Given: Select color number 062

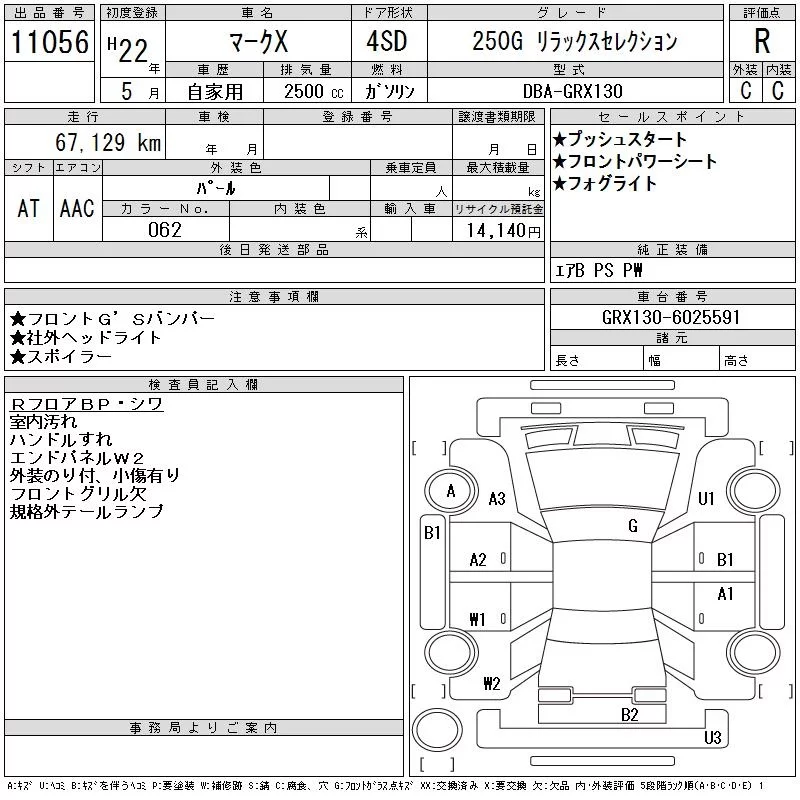Looking at the screenshot, I should [x=165, y=230].
